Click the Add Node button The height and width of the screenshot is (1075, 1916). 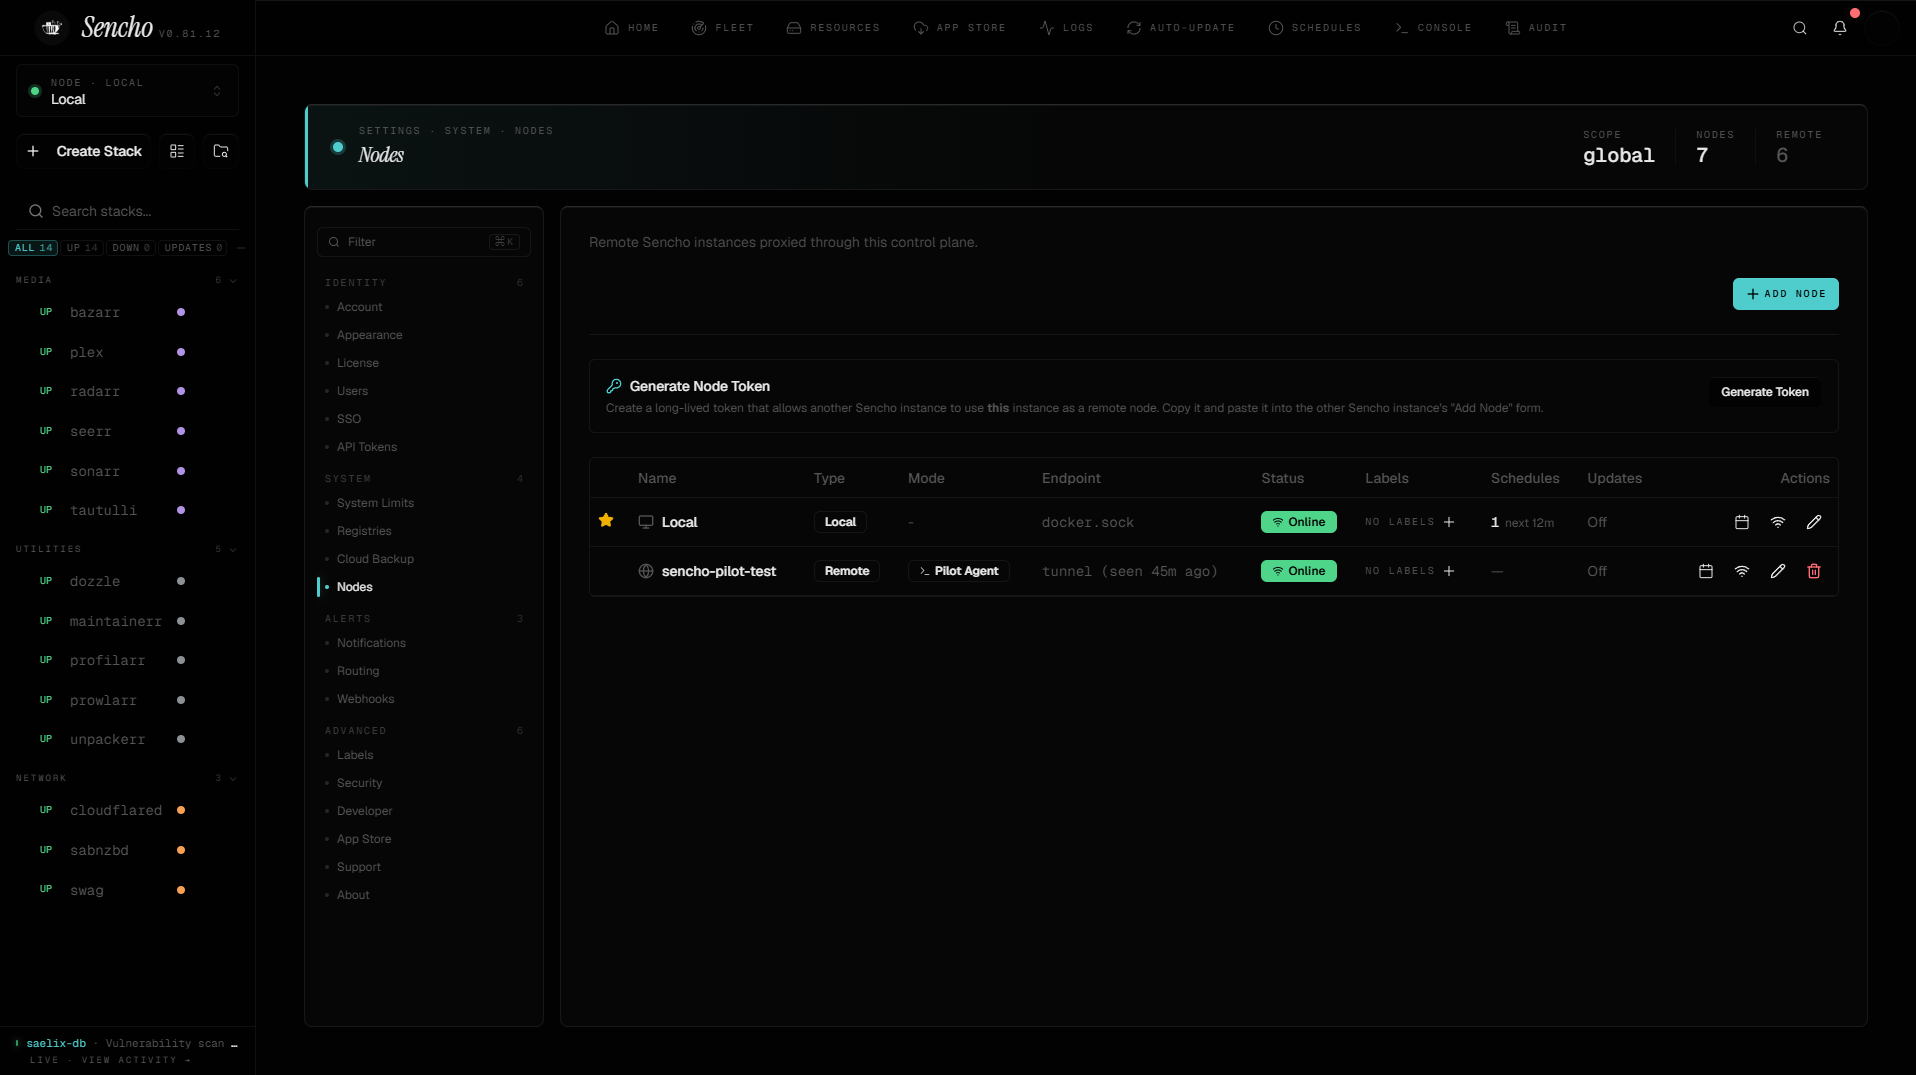(x=1786, y=294)
